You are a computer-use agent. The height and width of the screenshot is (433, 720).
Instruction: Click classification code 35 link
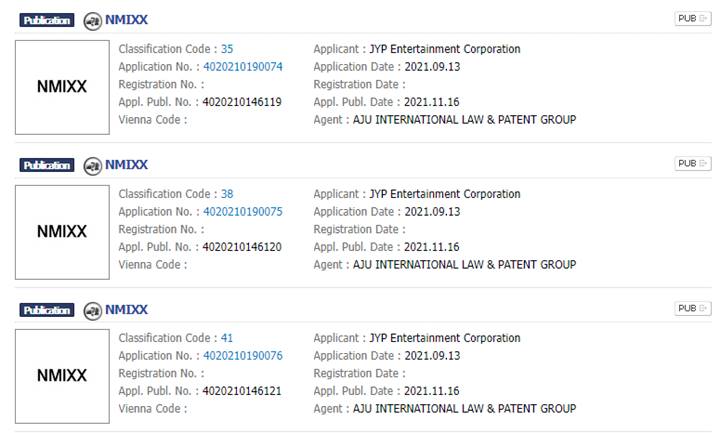pos(227,49)
